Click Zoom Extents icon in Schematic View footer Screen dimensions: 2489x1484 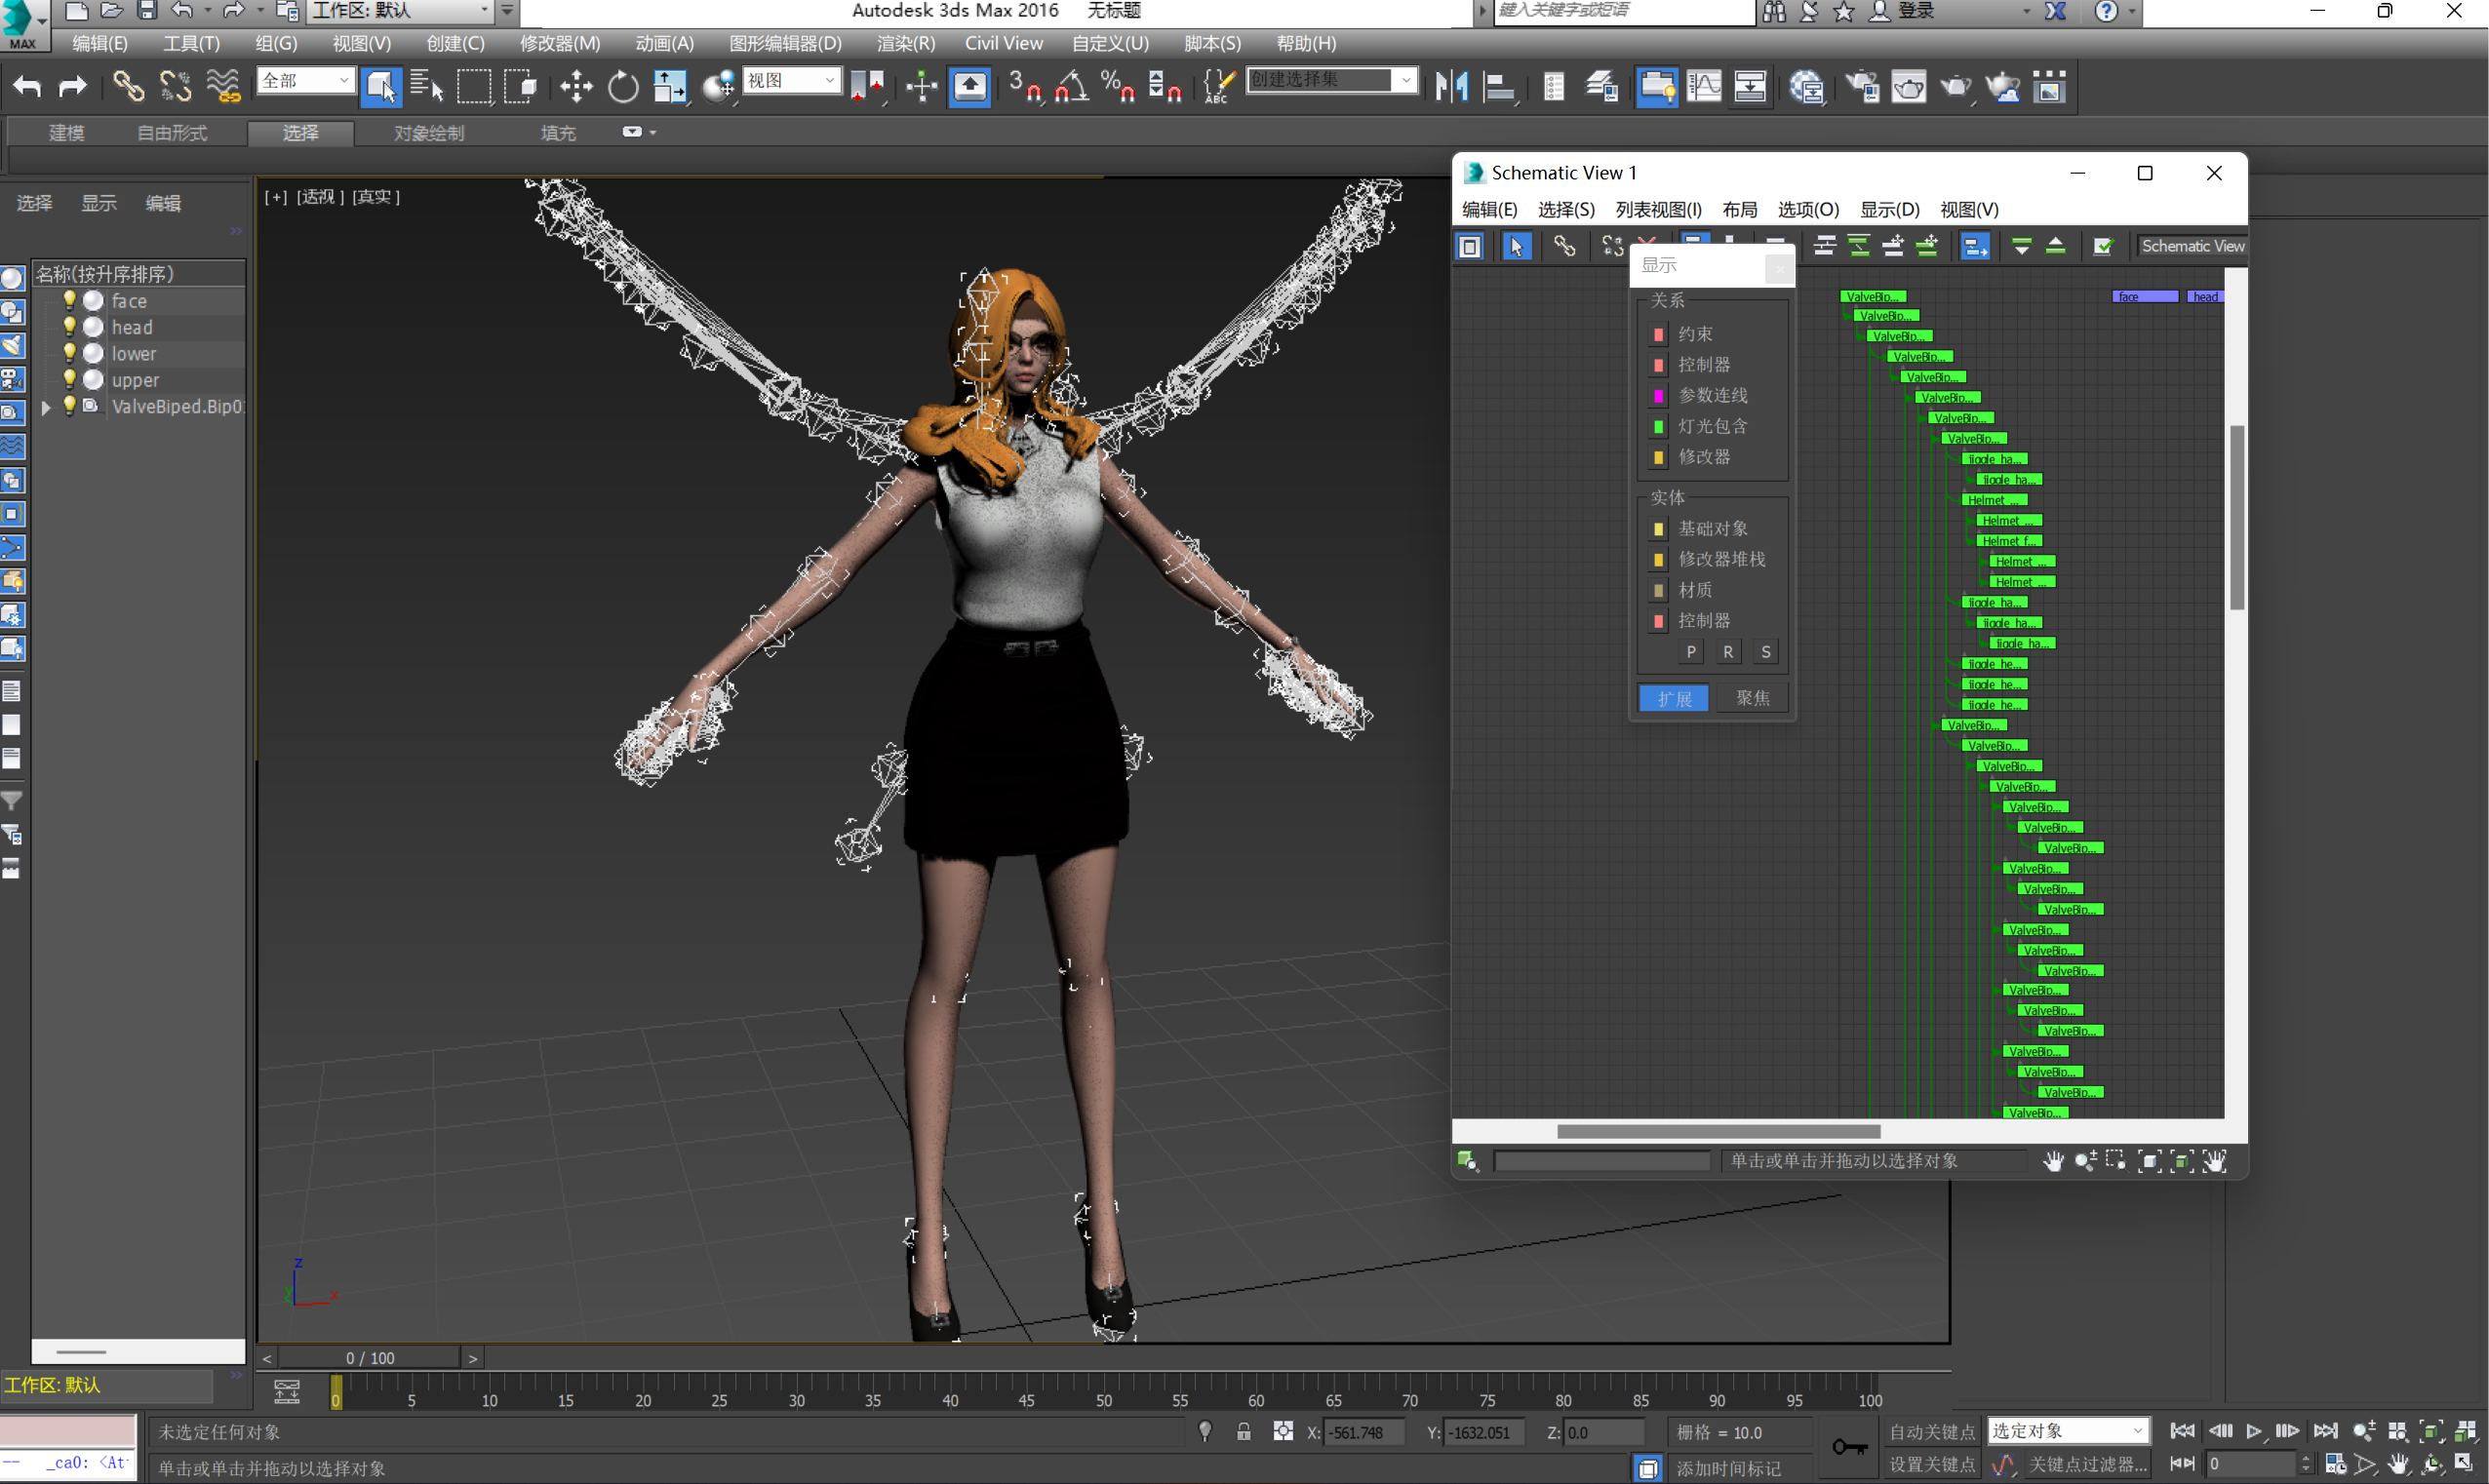click(2148, 1161)
